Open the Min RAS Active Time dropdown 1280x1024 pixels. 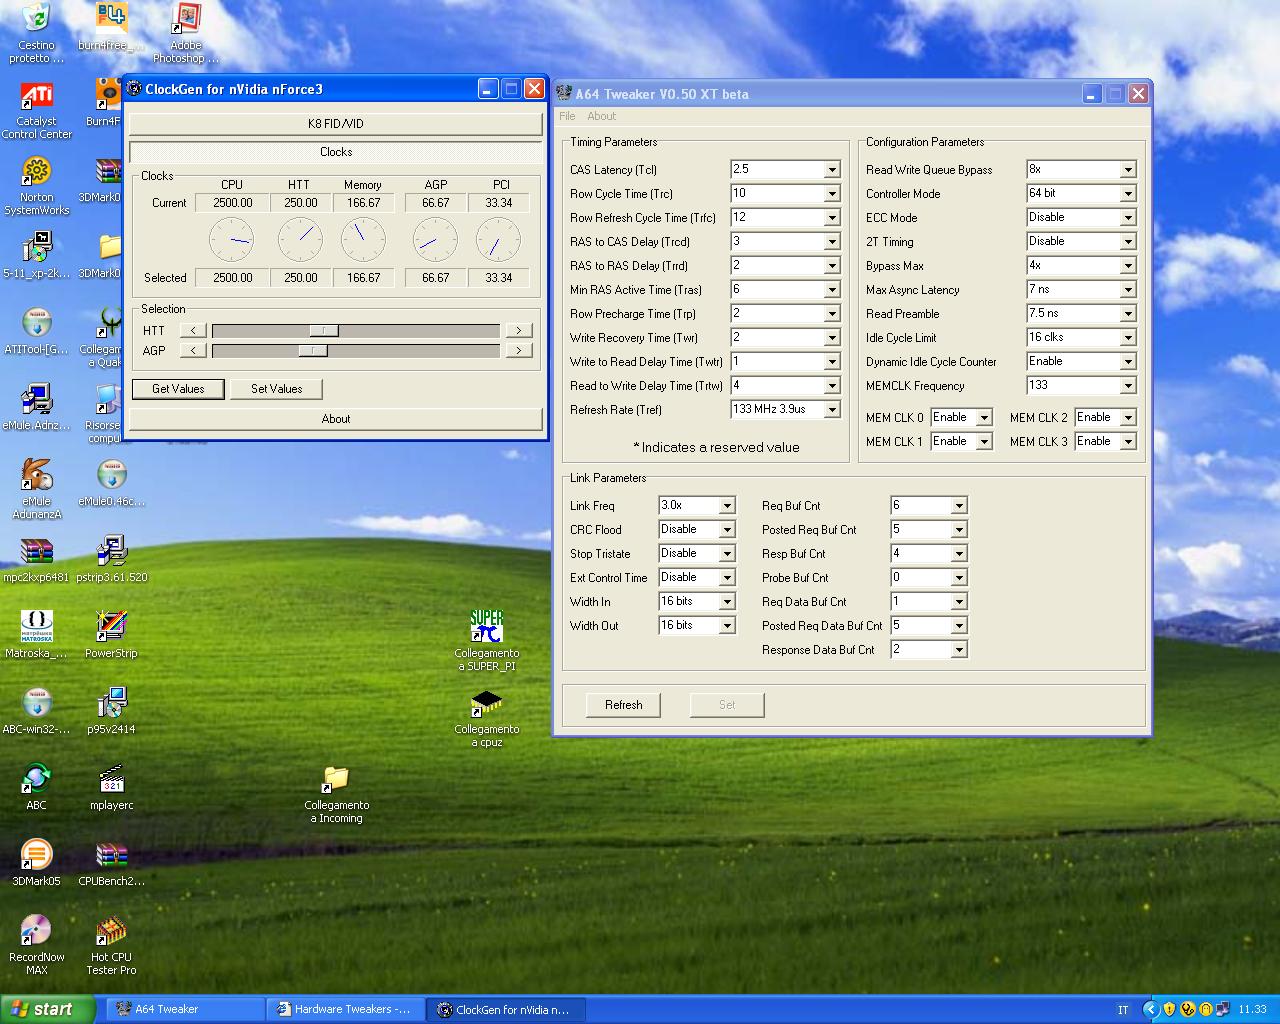(832, 290)
